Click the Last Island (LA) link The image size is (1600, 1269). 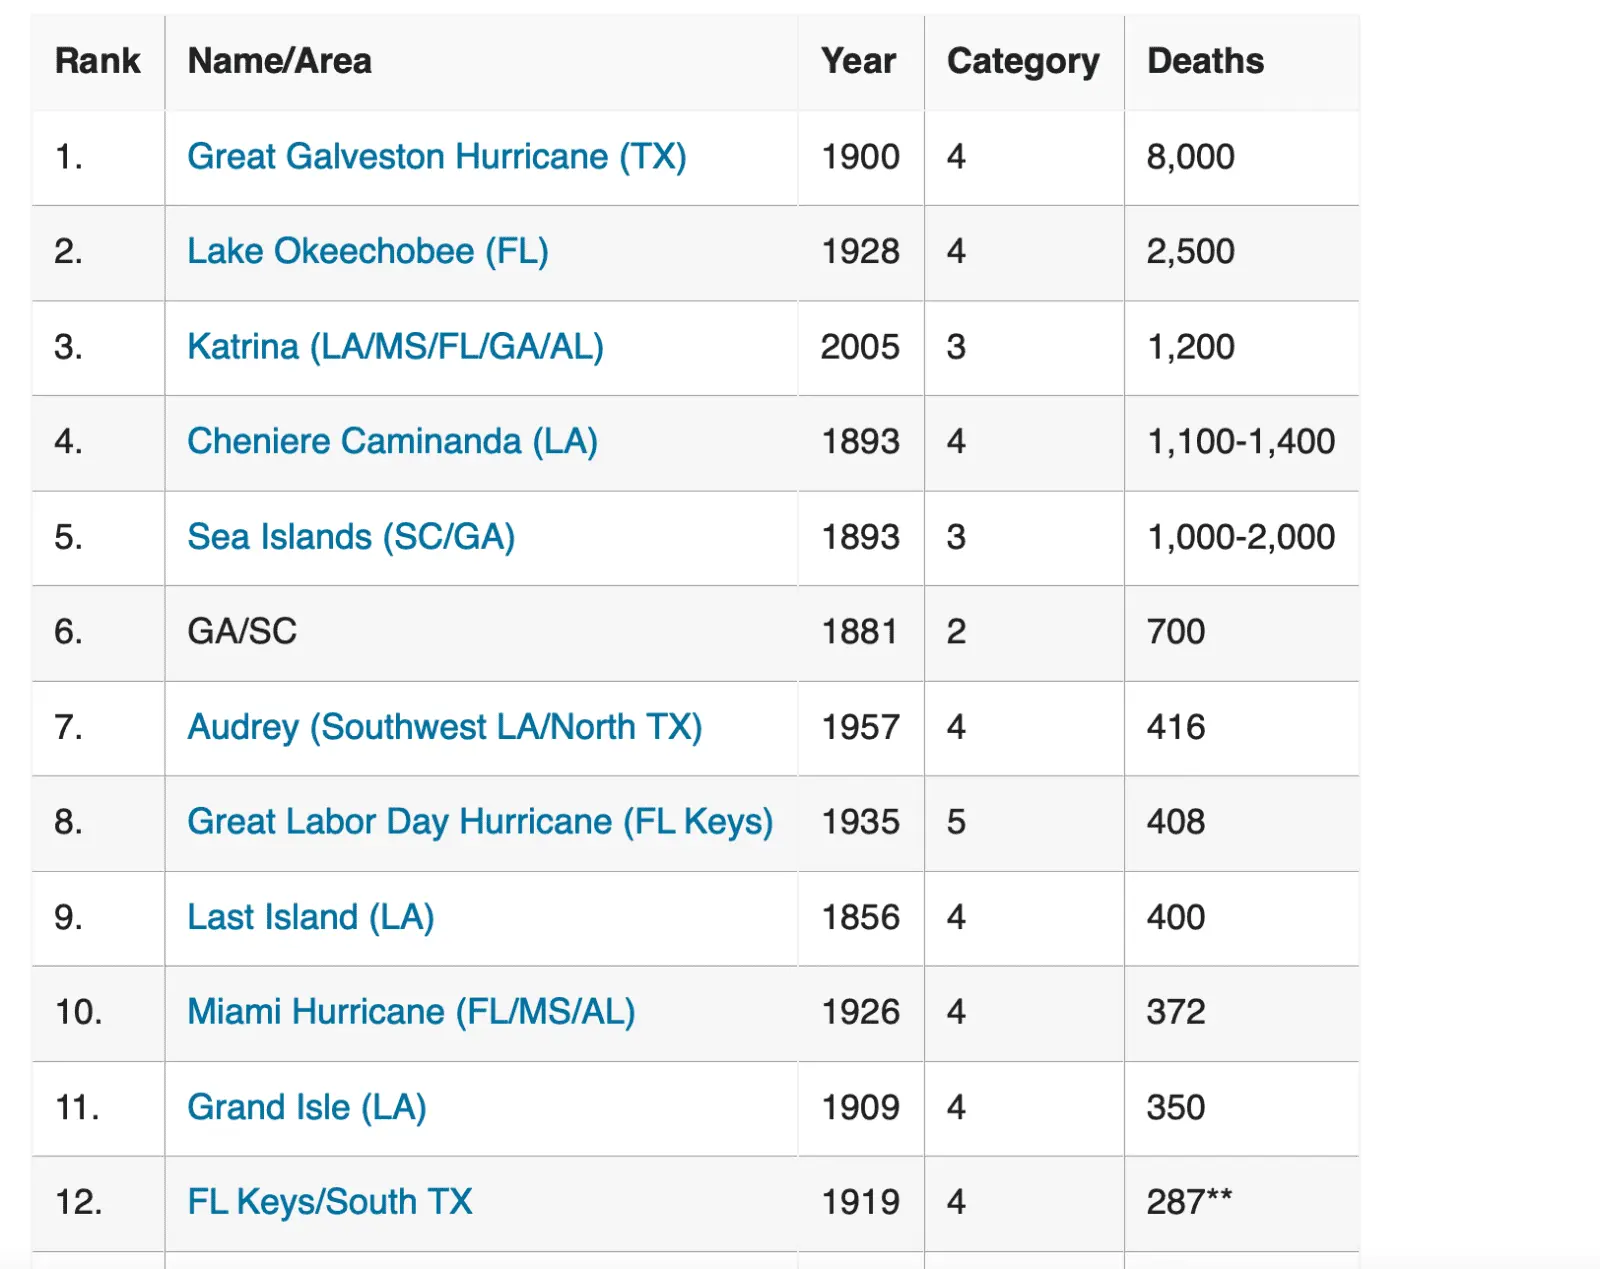[x=310, y=917]
